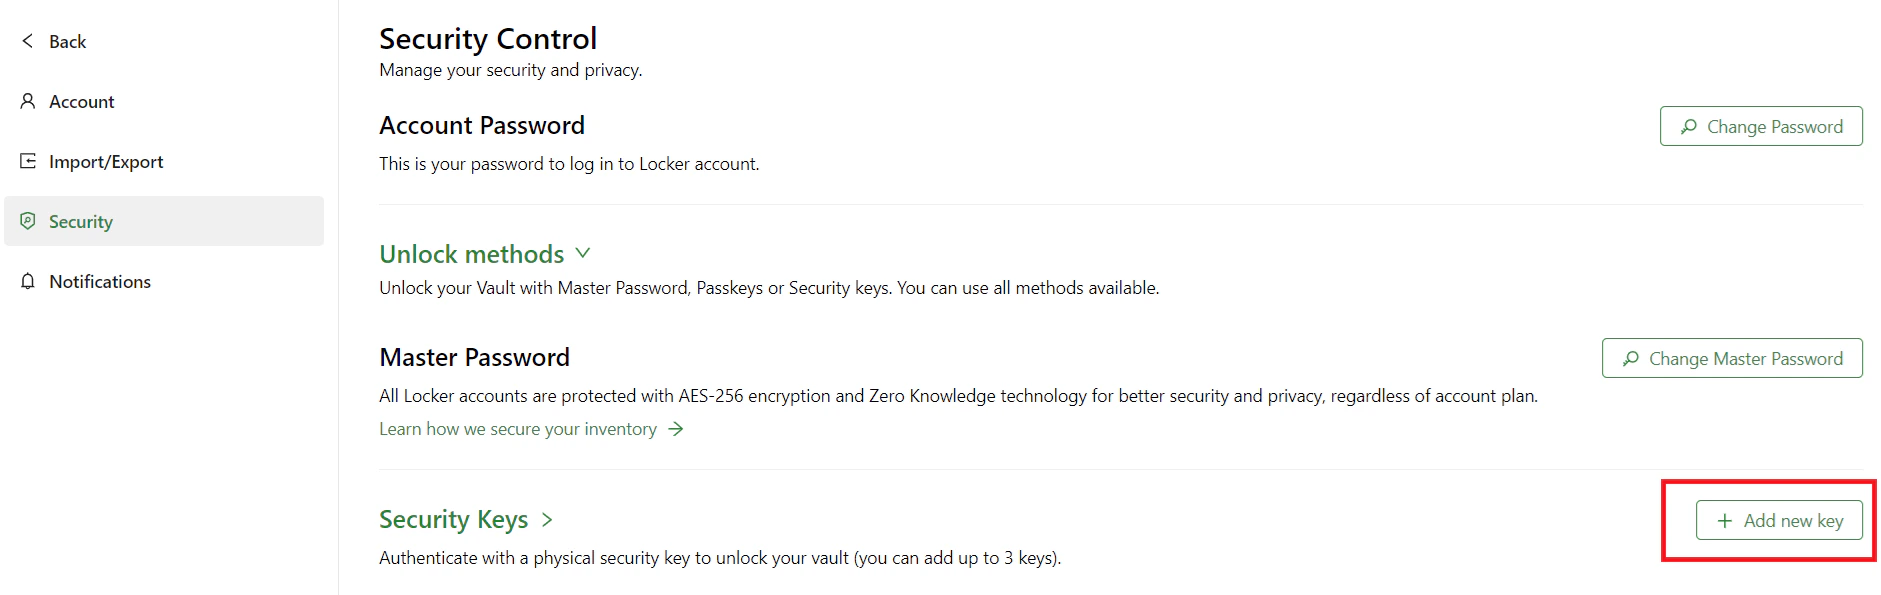
Task: Click Back to leave Security Control
Action: (66, 40)
